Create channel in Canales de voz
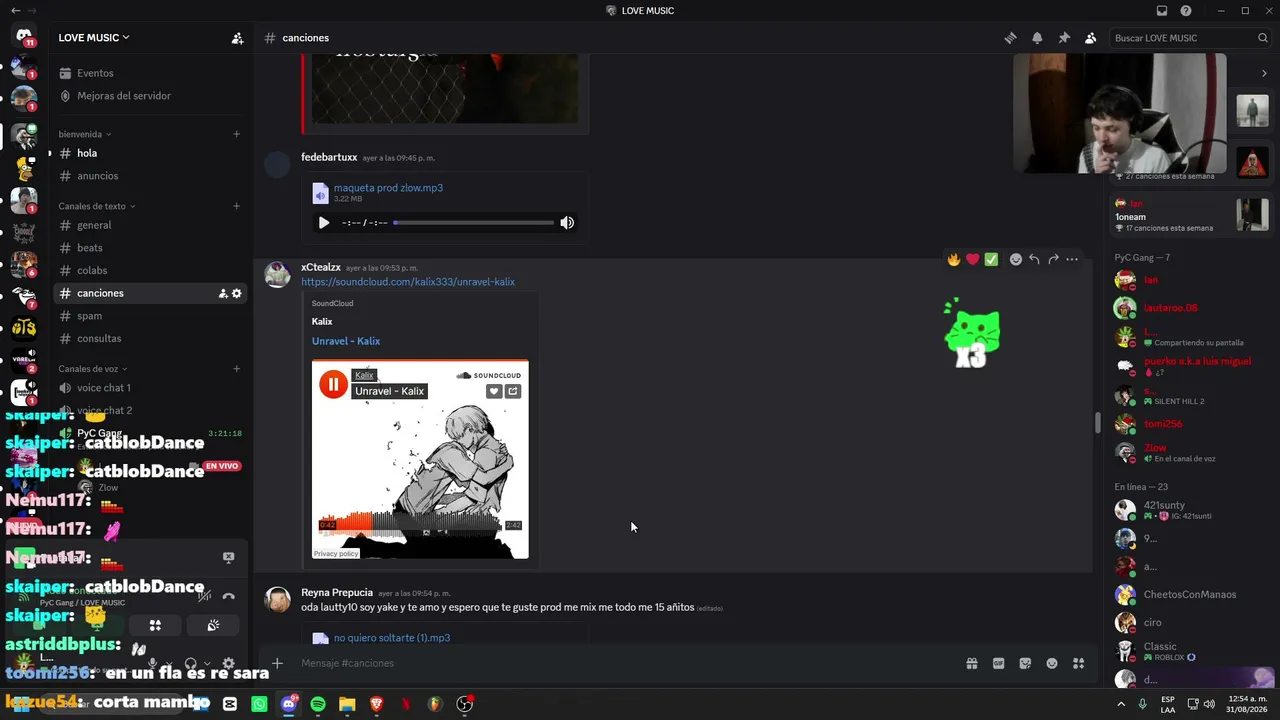Viewport: 1280px width, 720px height. (x=237, y=369)
